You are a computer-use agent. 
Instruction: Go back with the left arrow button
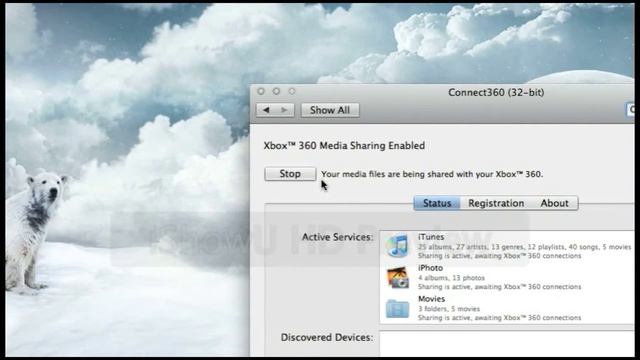point(266,110)
